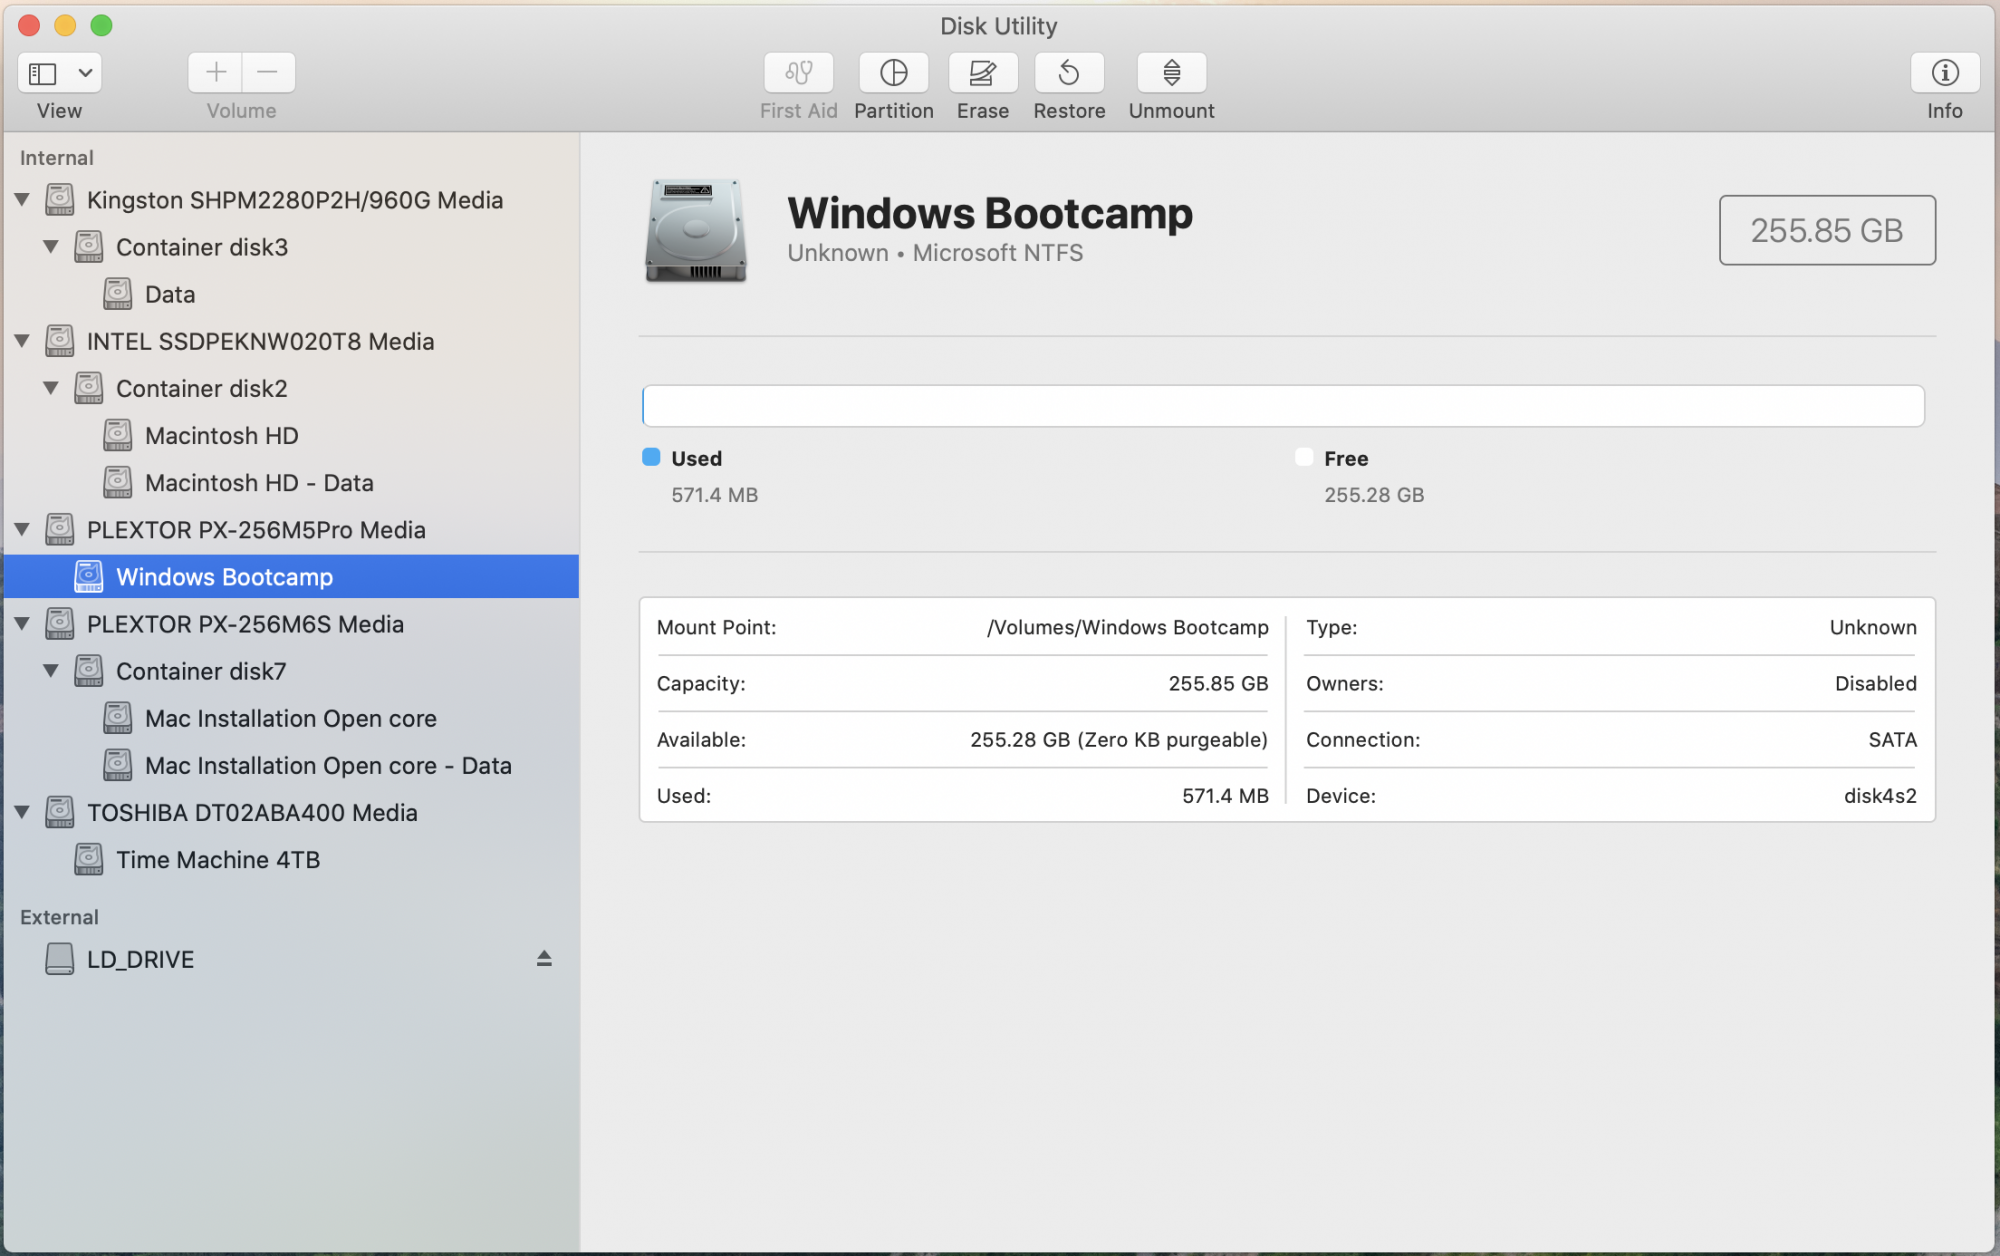The height and width of the screenshot is (1256, 2000).
Task: Click the Device disk4s2 value
Action: [1880, 796]
